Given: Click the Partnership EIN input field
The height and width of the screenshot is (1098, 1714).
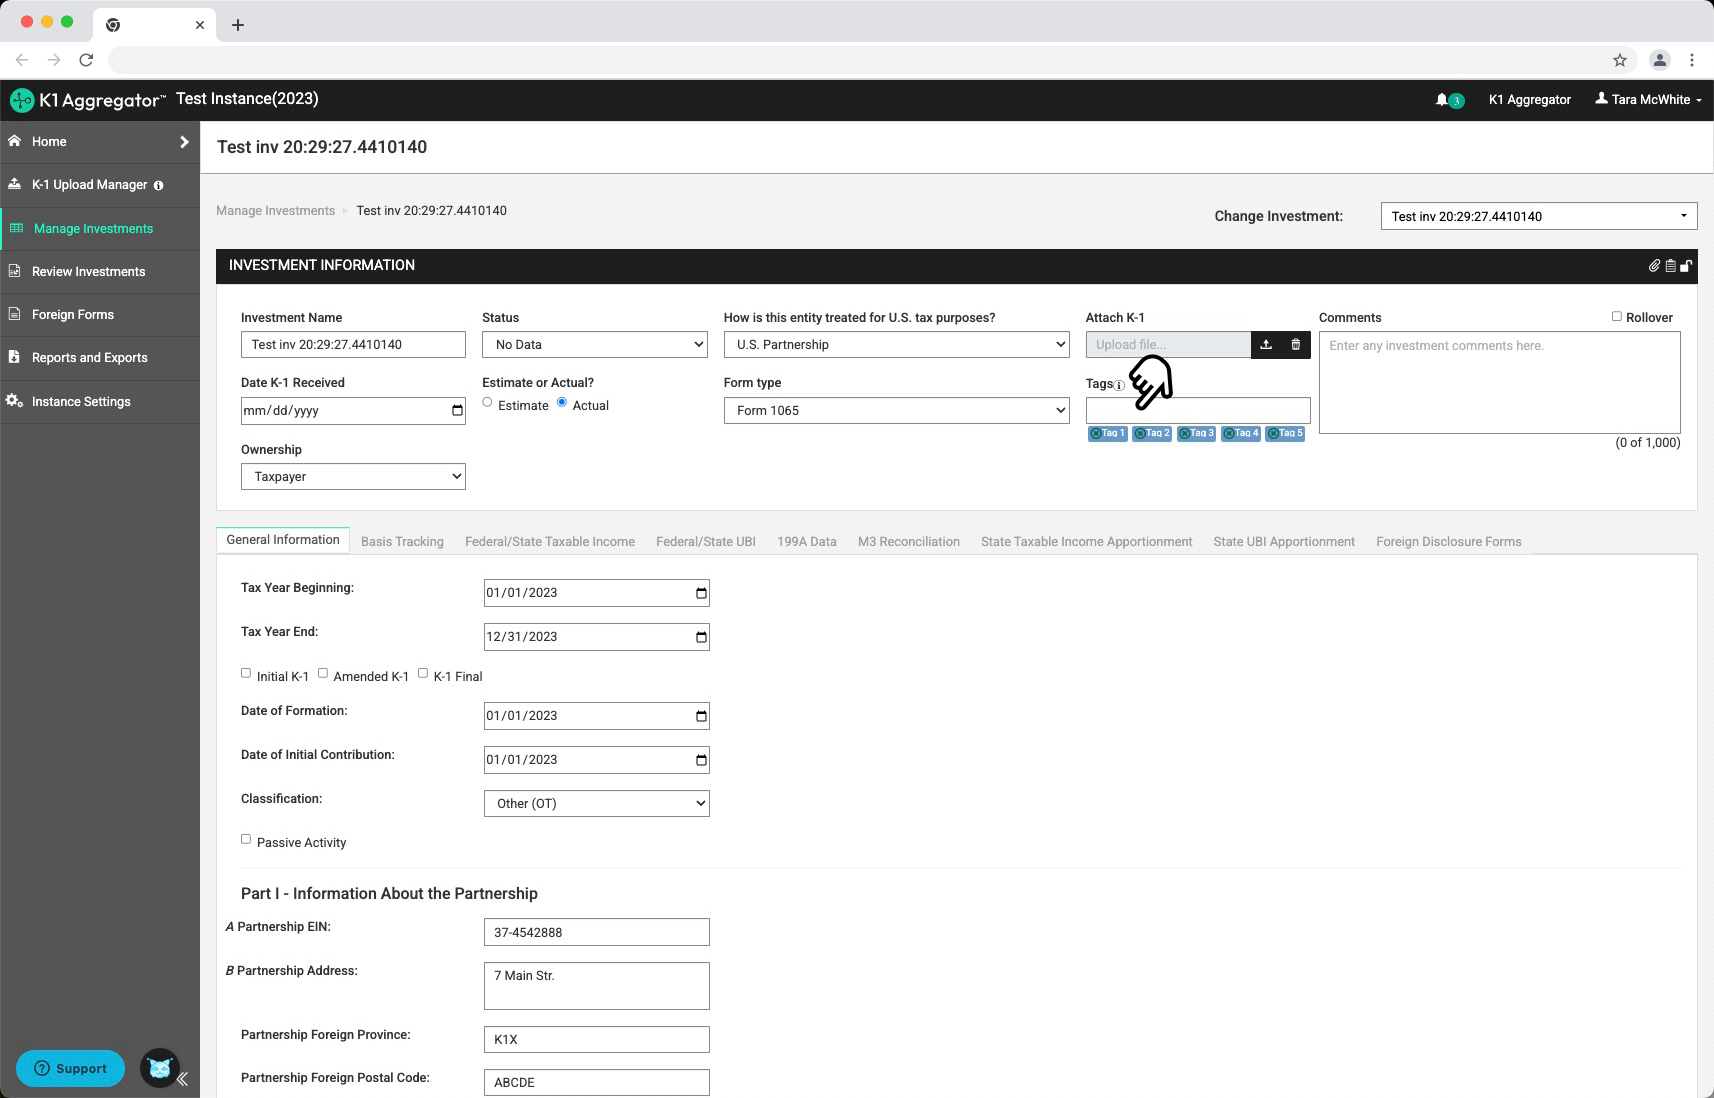Looking at the screenshot, I should [x=596, y=932].
